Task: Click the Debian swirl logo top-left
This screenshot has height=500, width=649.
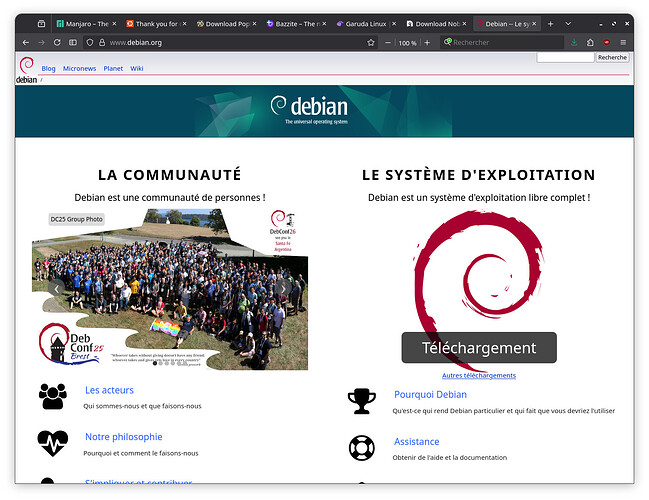Action: pos(26,68)
